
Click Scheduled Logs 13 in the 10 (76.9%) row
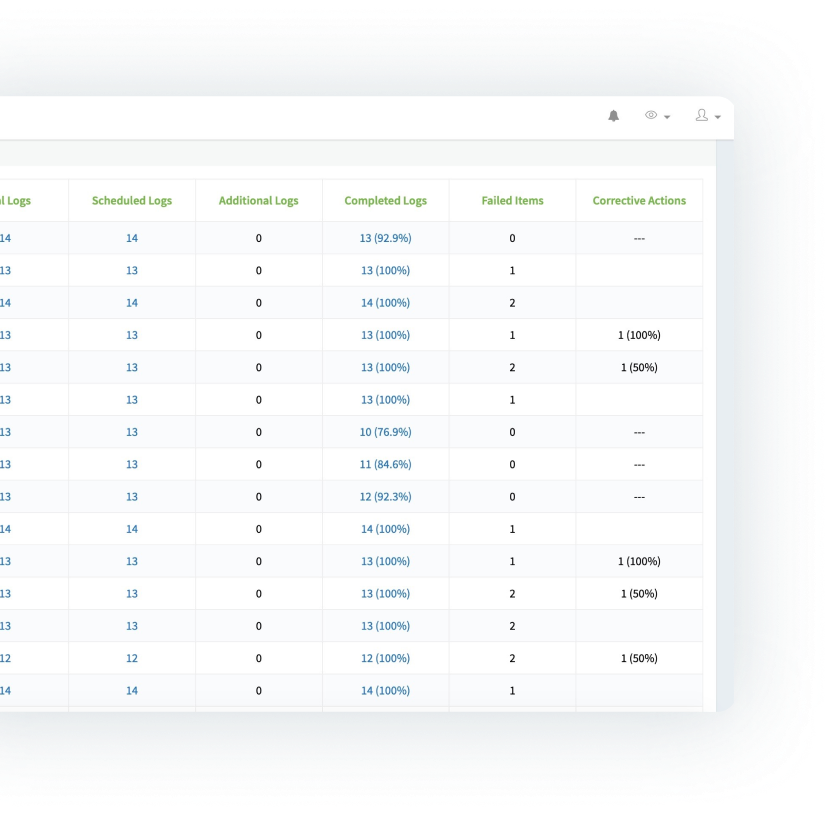click(132, 432)
